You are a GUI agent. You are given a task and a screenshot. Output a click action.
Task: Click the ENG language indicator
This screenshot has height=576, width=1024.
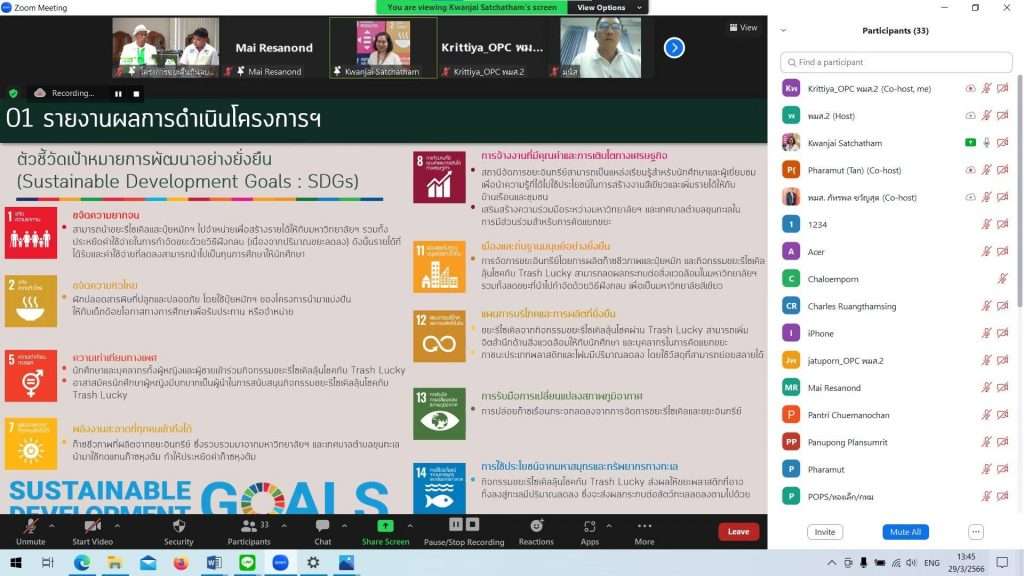(x=932, y=563)
